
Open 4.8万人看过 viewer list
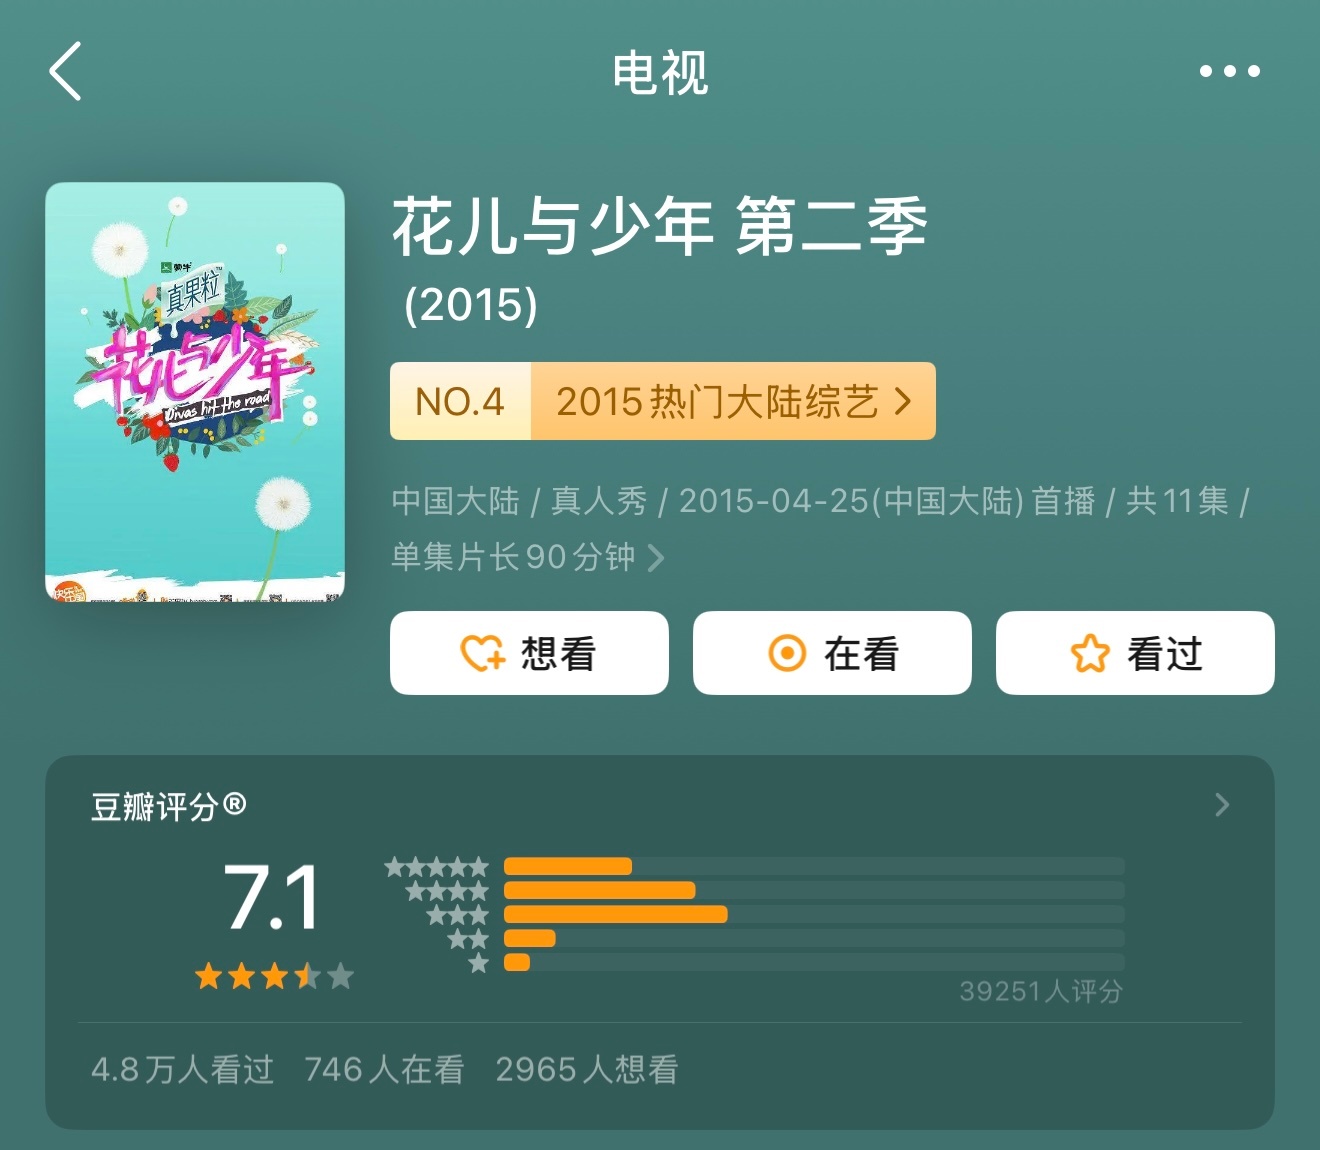[x=182, y=1070]
